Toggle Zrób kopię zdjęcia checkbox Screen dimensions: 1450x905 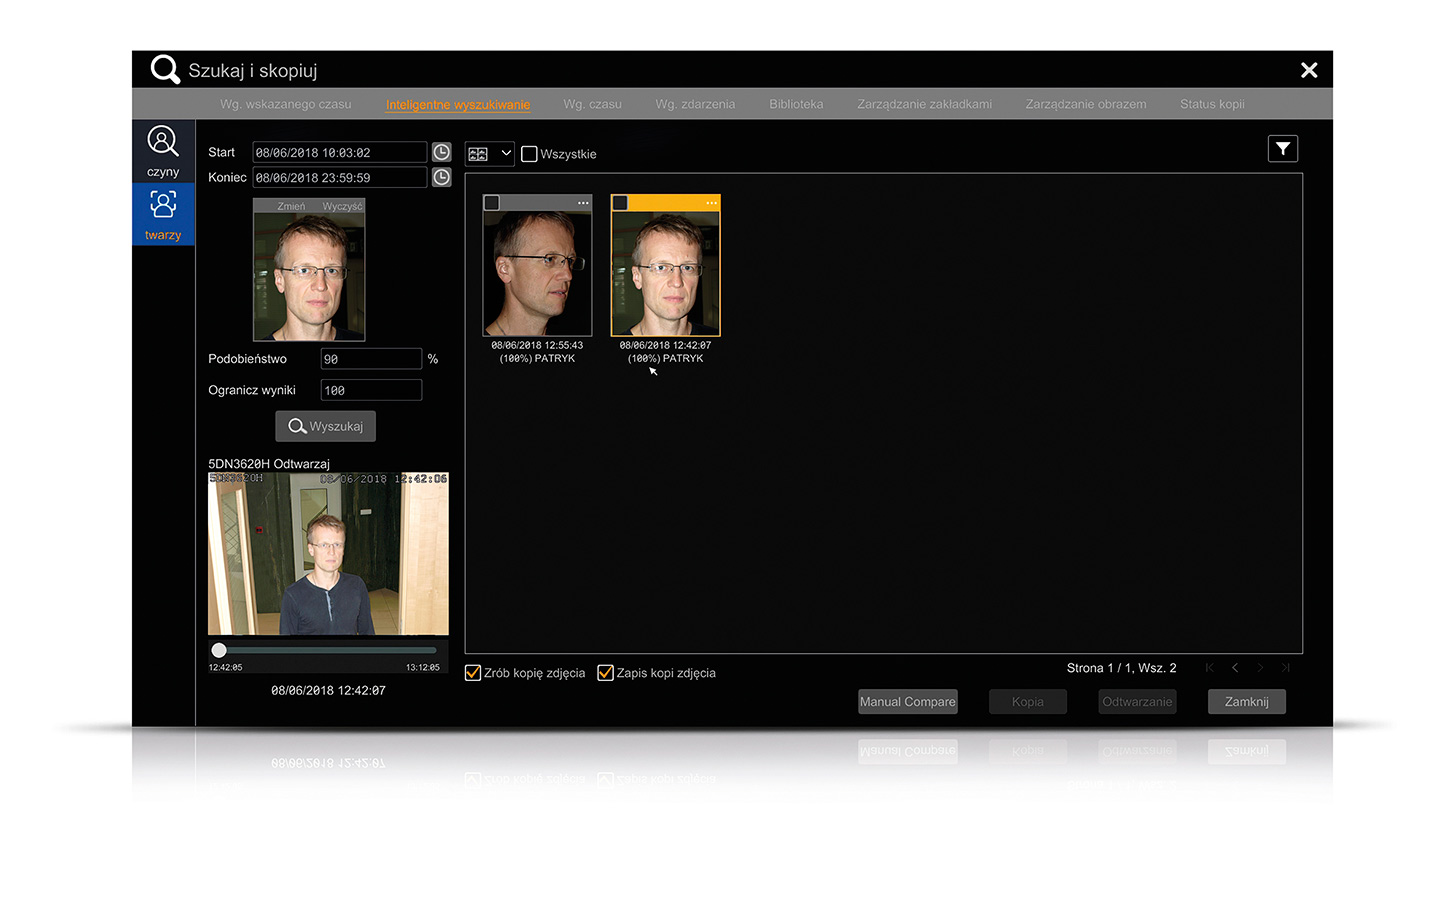[473, 673]
